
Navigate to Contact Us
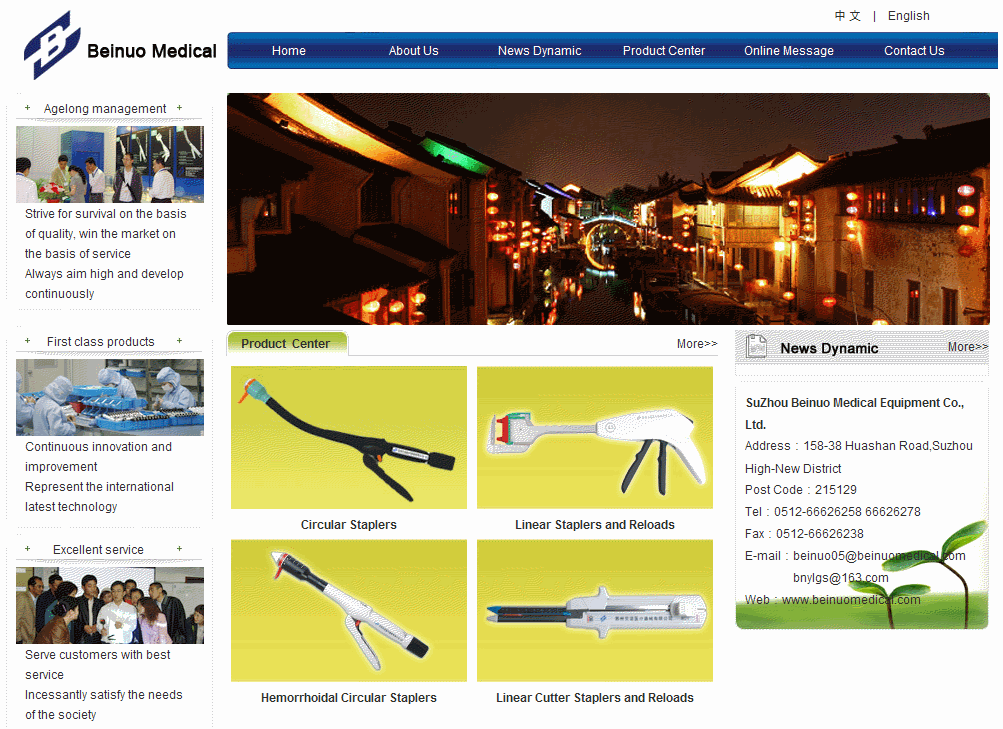tap(913, 51)
